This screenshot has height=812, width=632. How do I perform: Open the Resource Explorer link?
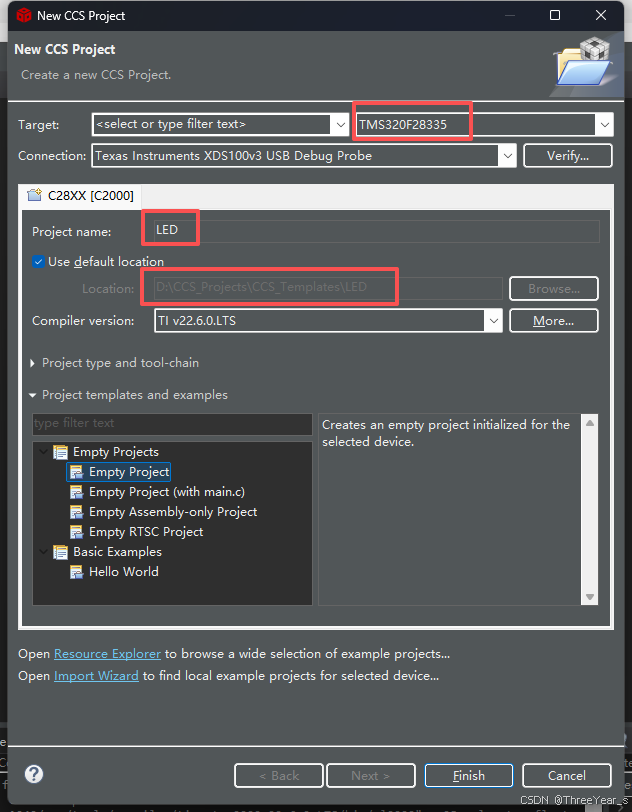[107, 654]
